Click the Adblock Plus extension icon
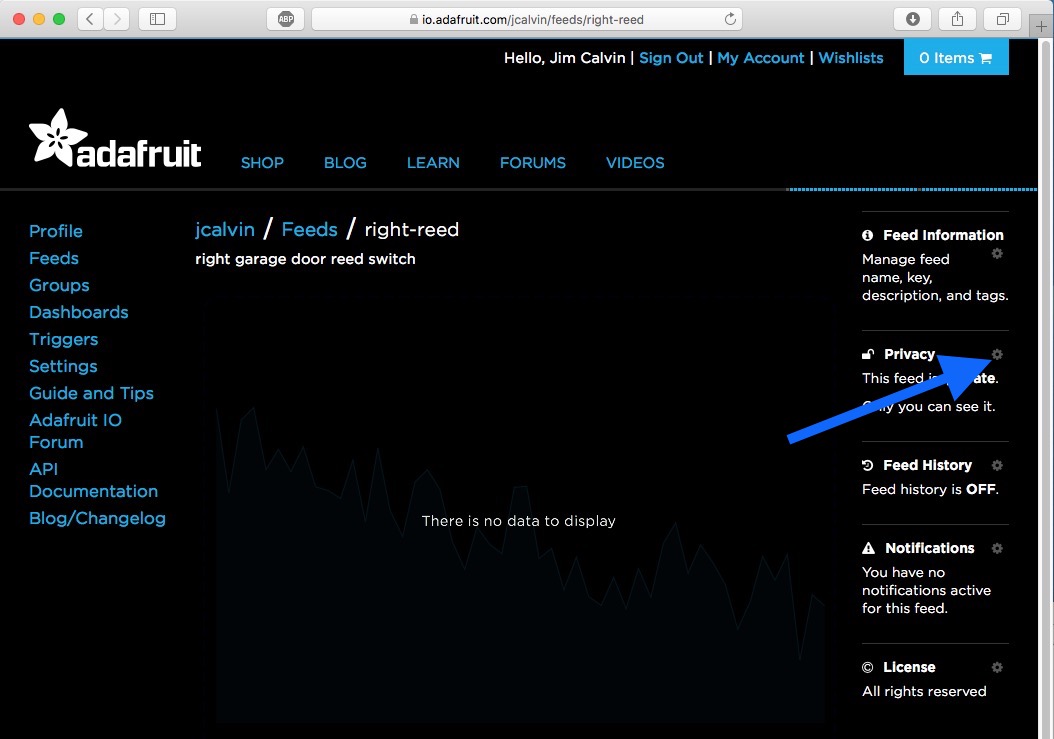The image size is (1054, 739). (286, 19)
